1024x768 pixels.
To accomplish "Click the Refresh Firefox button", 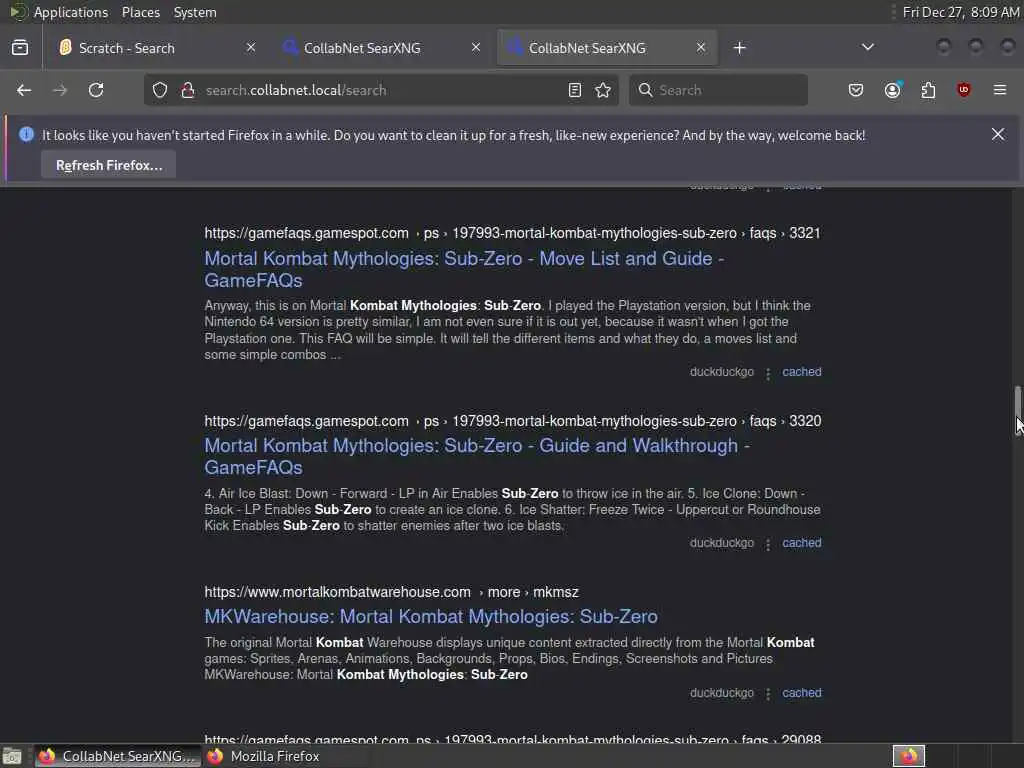I will [109, 165].
